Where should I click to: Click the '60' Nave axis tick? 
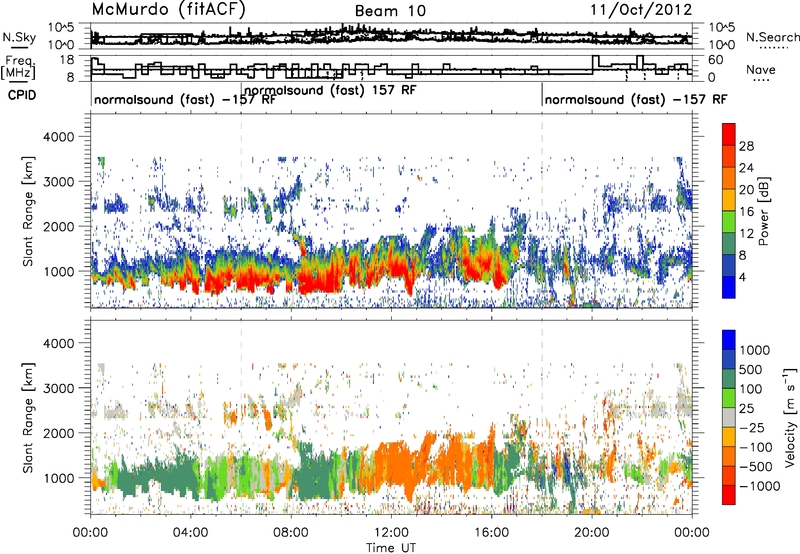coord(716,60)
